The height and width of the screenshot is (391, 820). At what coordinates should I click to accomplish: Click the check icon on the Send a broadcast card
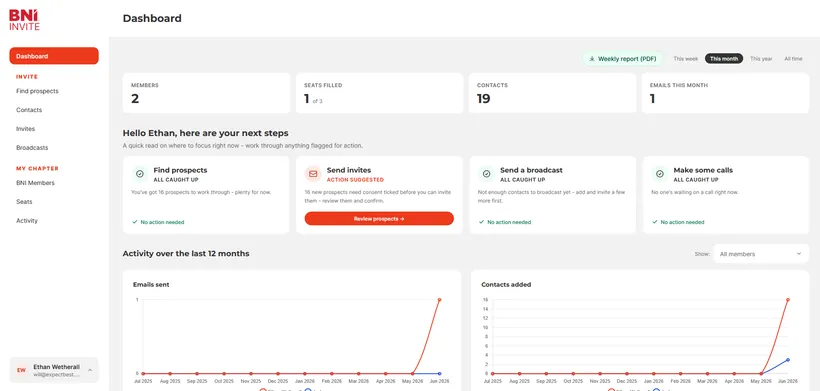point(486,174)
